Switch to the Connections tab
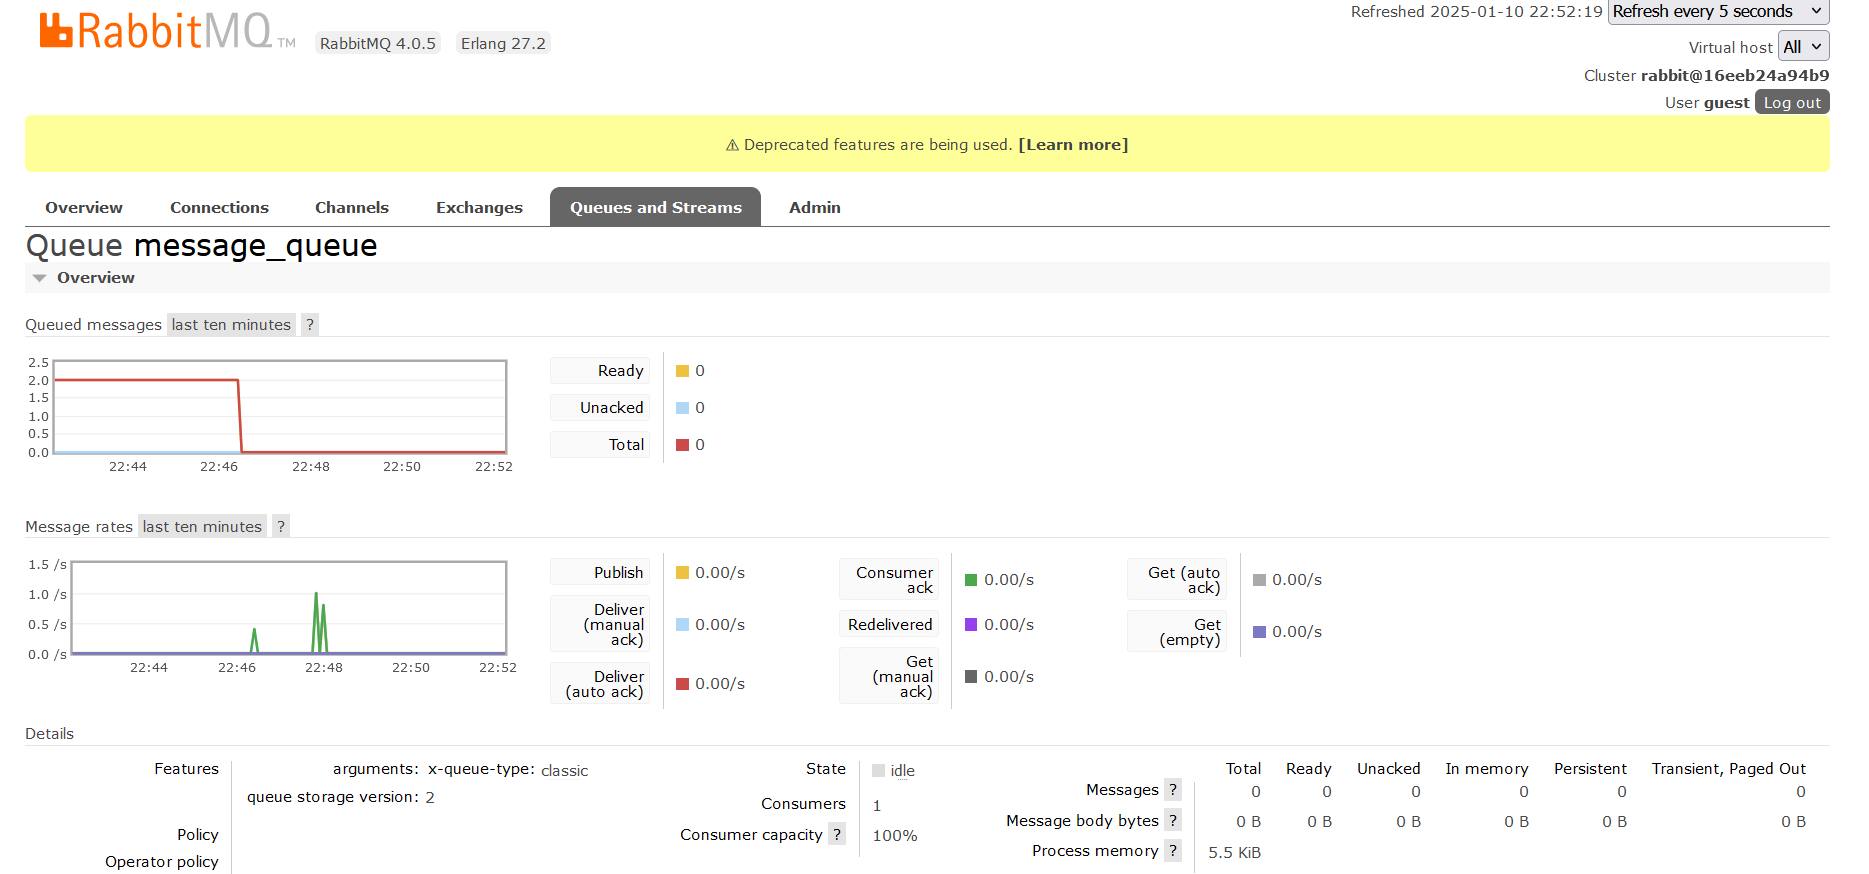The height and width of the screenshot is (874, 1869). pyautogui.click(x=219, y=207)
